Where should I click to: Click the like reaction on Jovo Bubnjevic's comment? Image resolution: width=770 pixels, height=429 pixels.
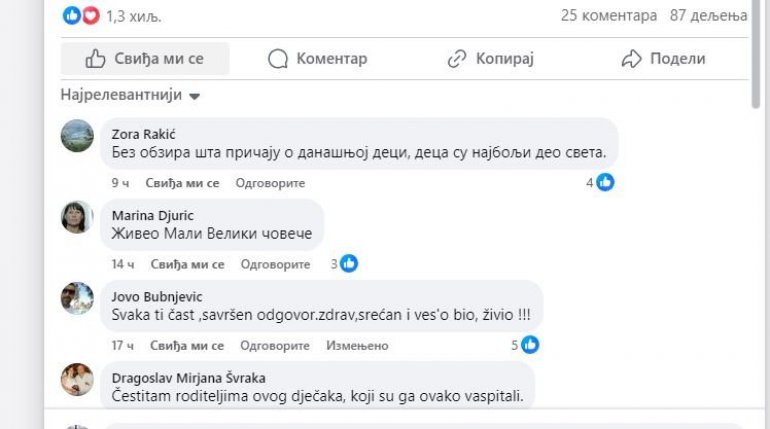[x=530, y=345]
